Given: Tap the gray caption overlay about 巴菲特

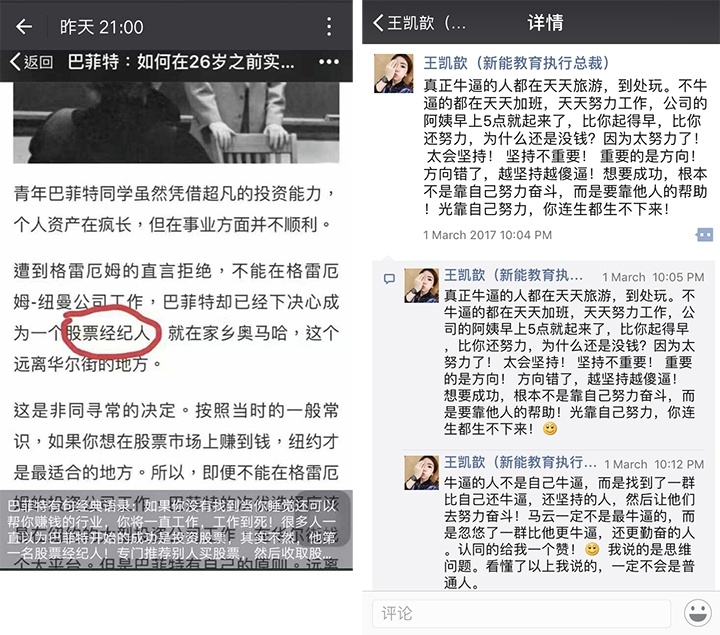Looking at the screenshot, I should (x=176, y=529).
